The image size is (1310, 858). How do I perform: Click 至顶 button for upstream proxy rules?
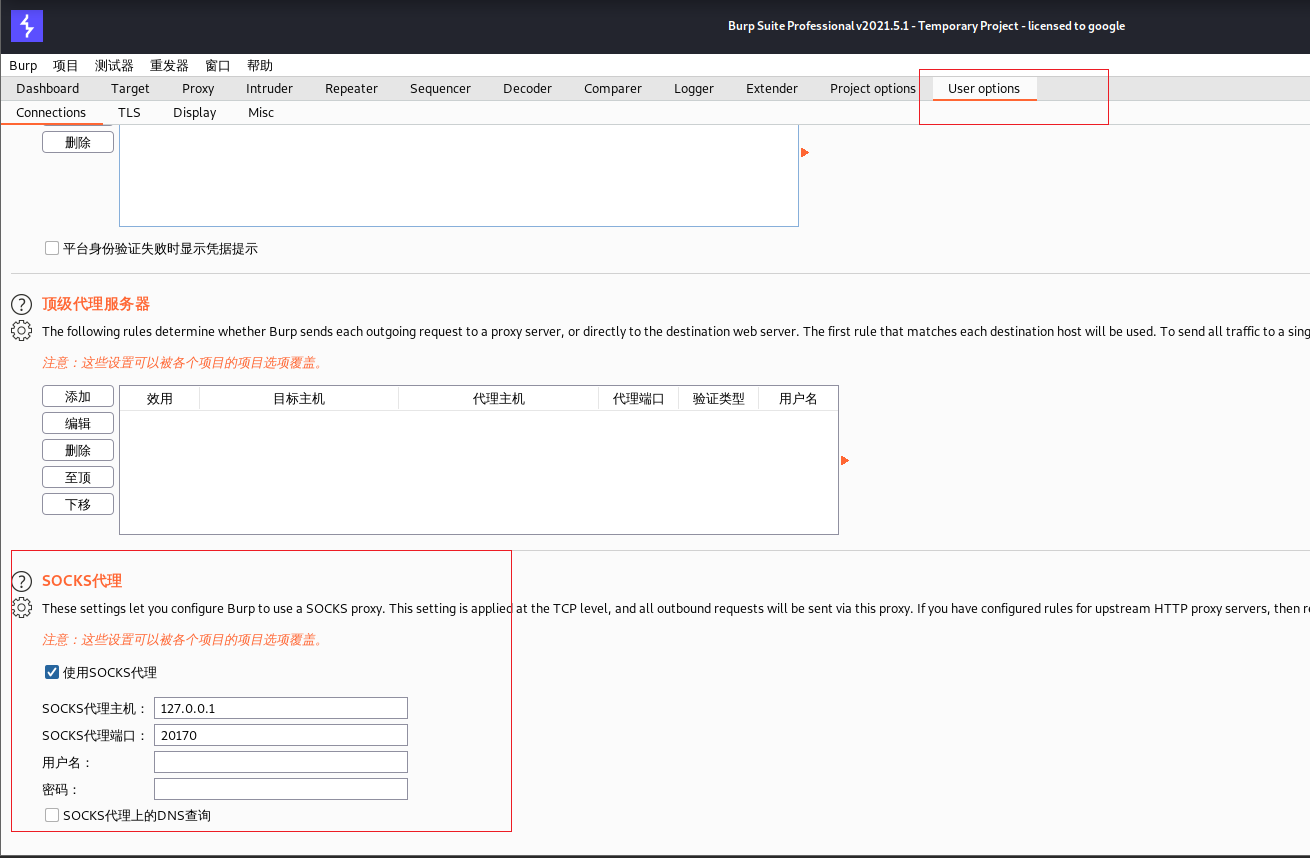pos(78,477)
